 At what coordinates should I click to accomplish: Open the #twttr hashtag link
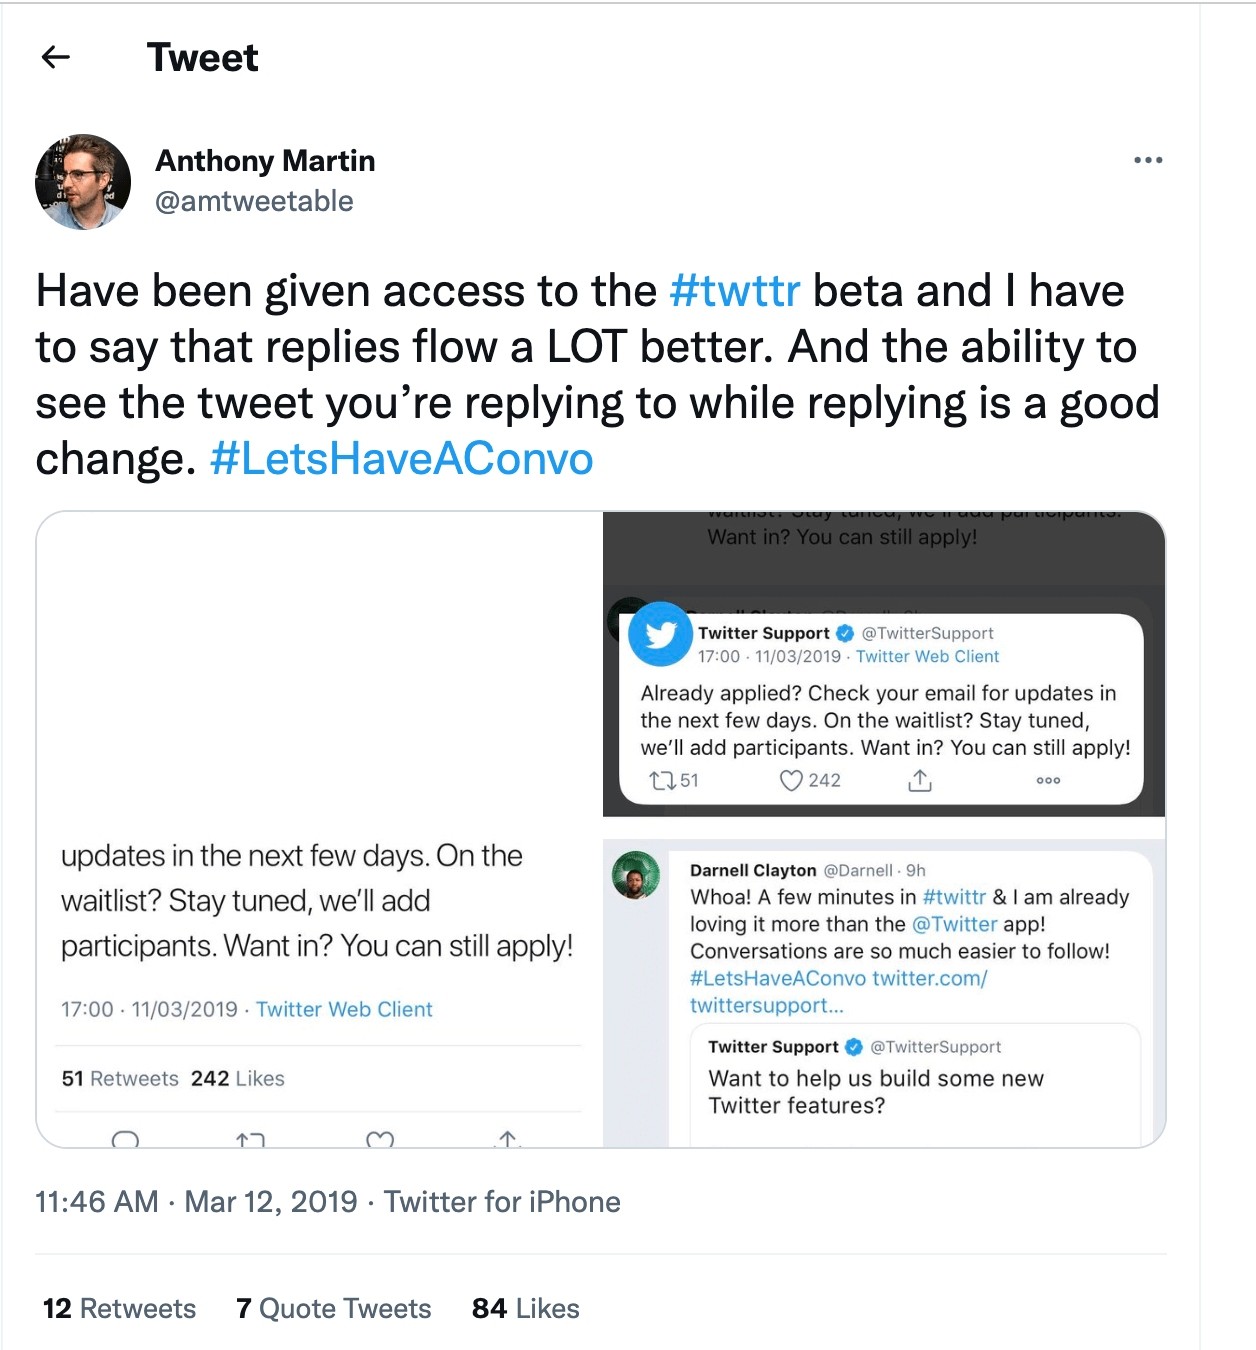735,291
